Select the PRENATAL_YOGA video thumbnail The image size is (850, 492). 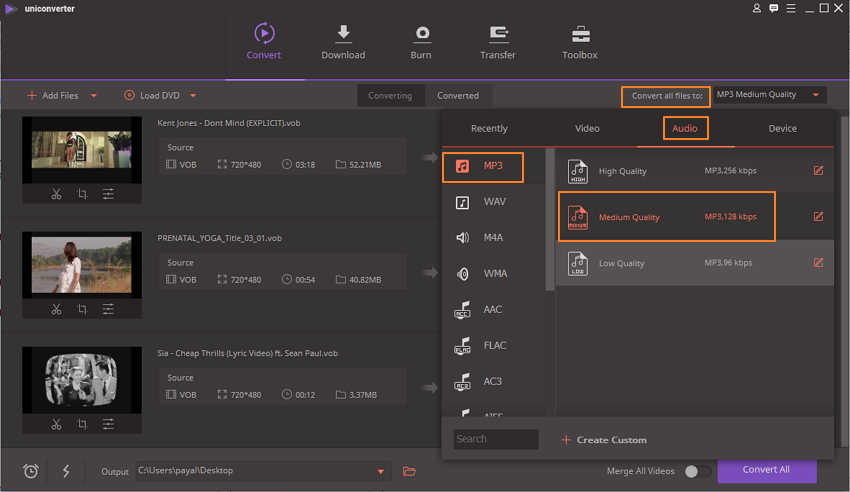[x=81, y=264]
